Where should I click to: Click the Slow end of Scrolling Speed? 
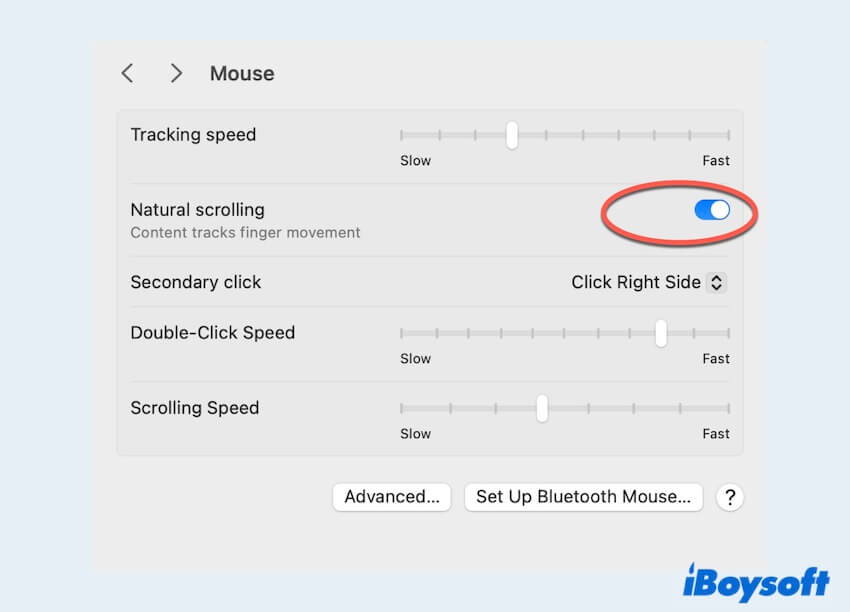click(x=416, y=434)
